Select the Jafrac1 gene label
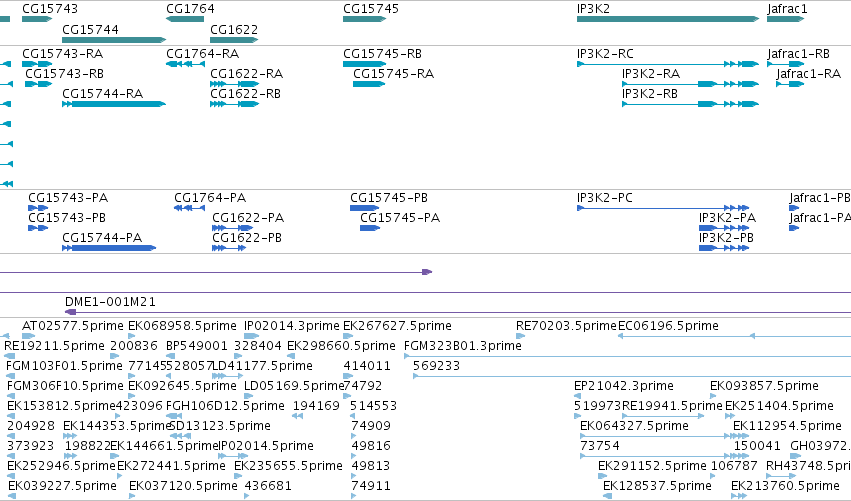The image size is (851, 501). [787, 9]
